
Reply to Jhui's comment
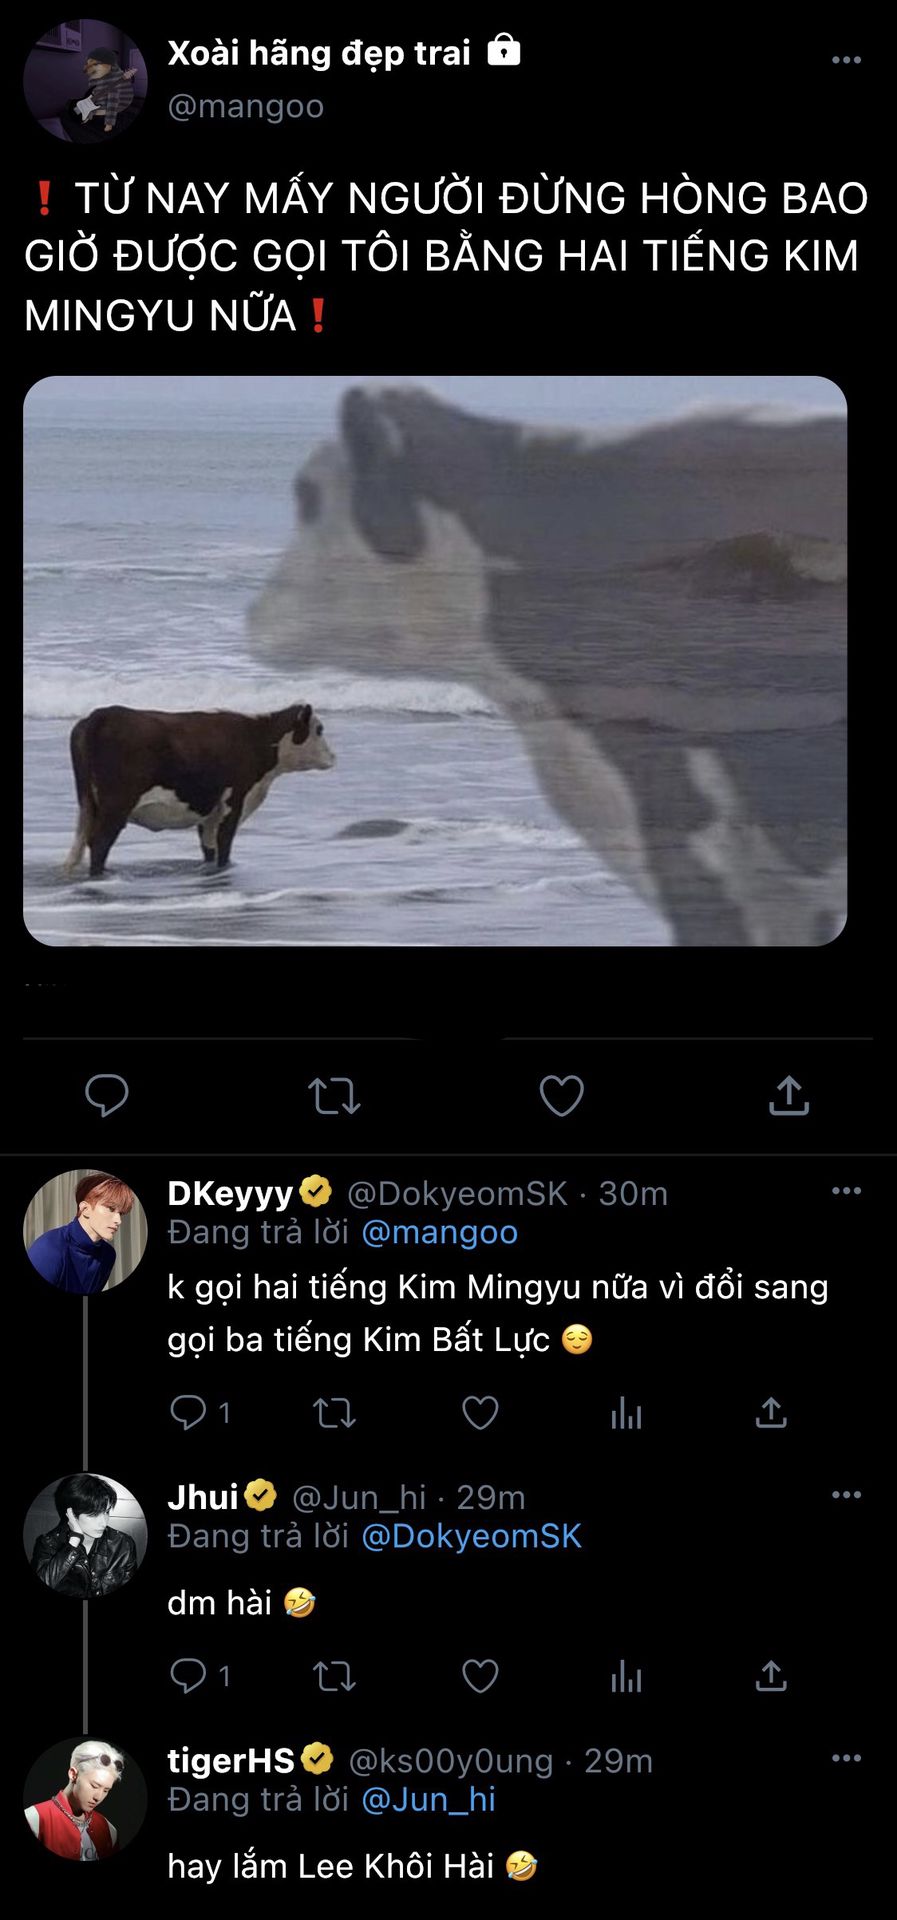(188, 1676)
